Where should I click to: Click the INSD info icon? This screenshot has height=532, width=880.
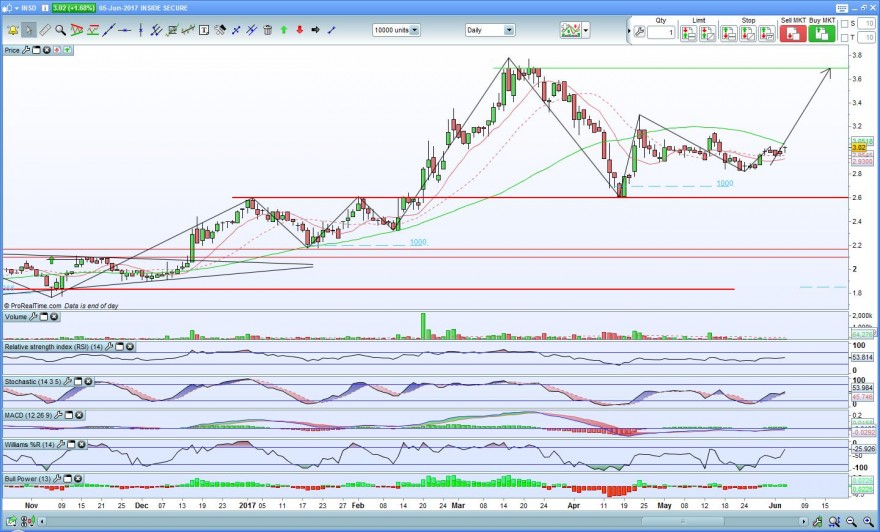[45, 8]
